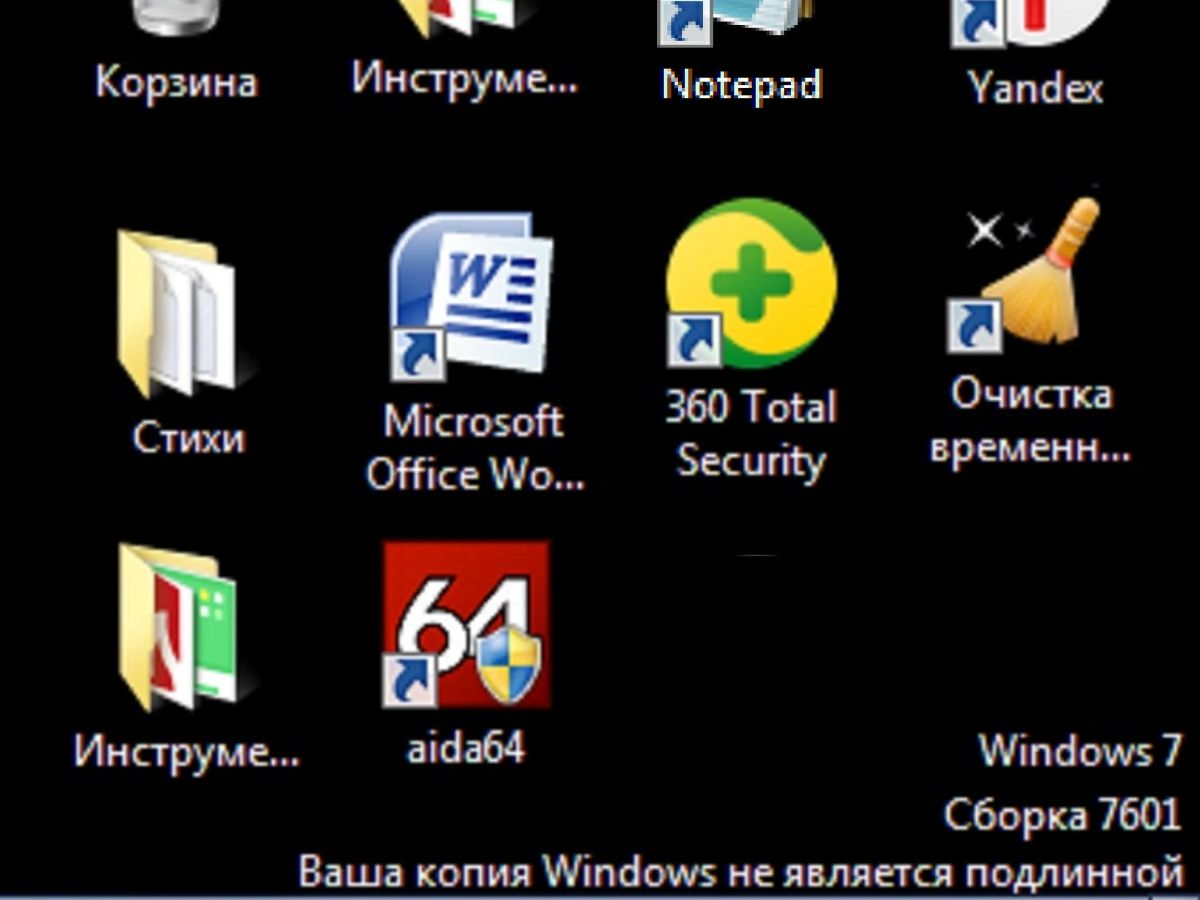This screenshot has width=1200, height=900.
Task: Select the 'Очистка временн...' label text
Action: (1030, 421)
